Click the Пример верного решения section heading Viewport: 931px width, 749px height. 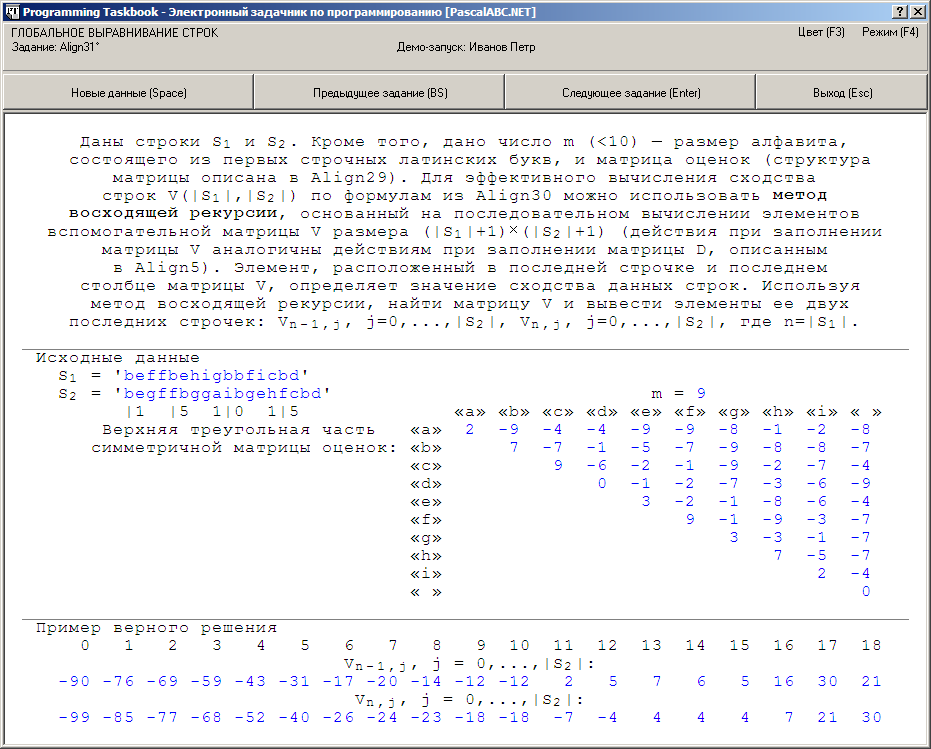point(156,628)
